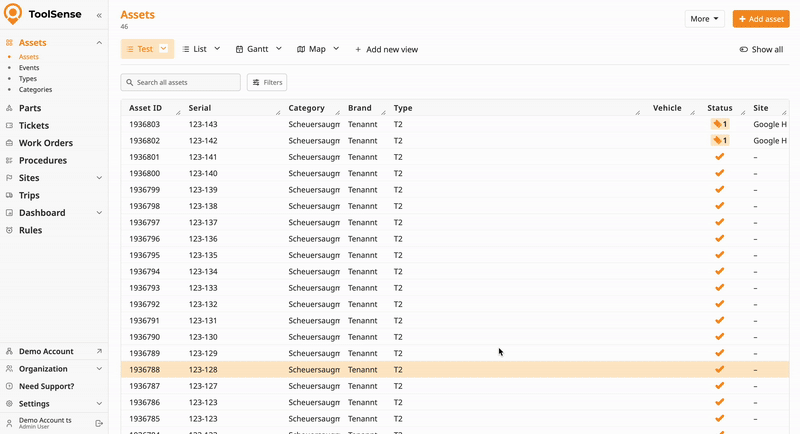
Task: Click the Add asset button
Action: (760, 19)
